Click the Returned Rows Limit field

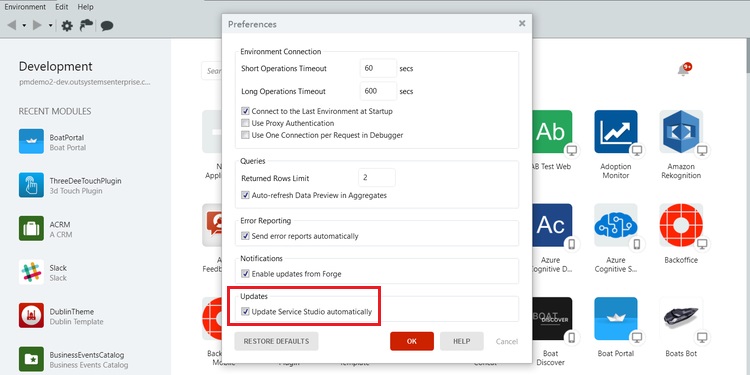tap(376, 177)
